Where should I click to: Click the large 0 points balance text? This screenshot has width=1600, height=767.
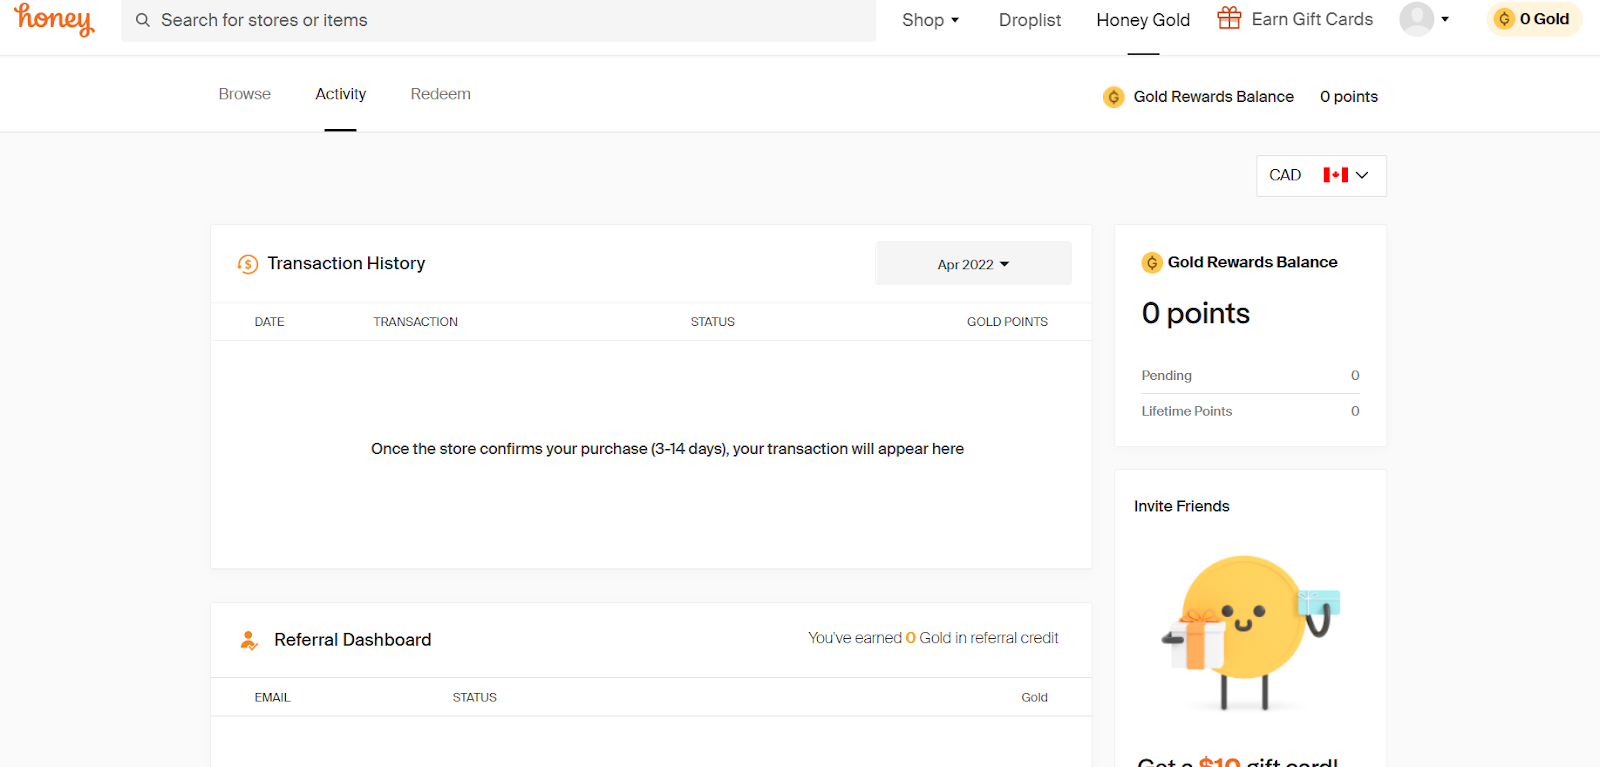pyautogui.click(x=1196, y=313)
